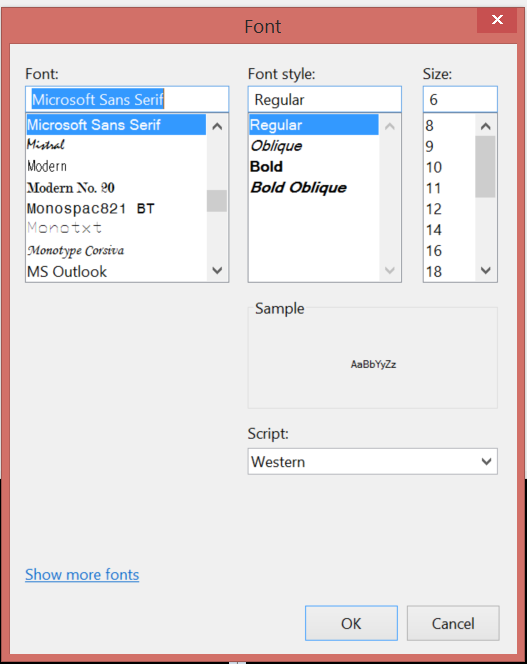The image size is (527, 664).
Task: Confirm with the OK button
Action: [x=351, y=623]
